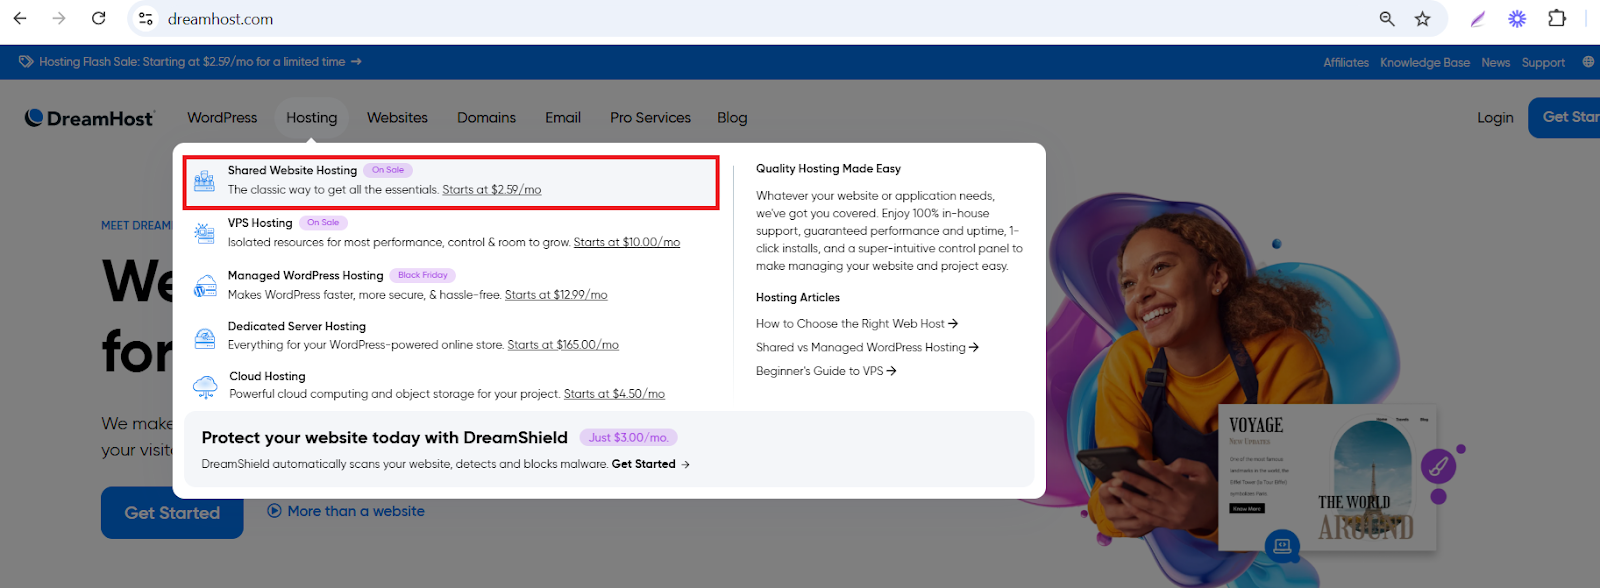
Task: Click Starts at $12.99/mo link
Action: (x=556, y=294)
